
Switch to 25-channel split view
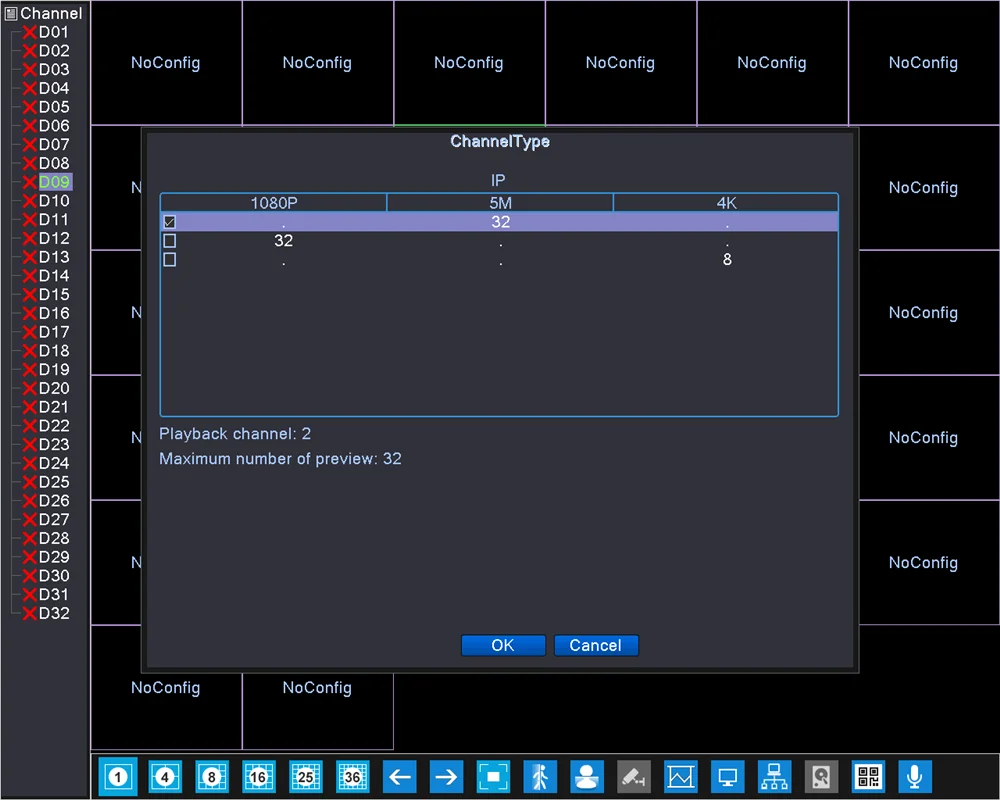pyautogui.click(x=305, y=776)
